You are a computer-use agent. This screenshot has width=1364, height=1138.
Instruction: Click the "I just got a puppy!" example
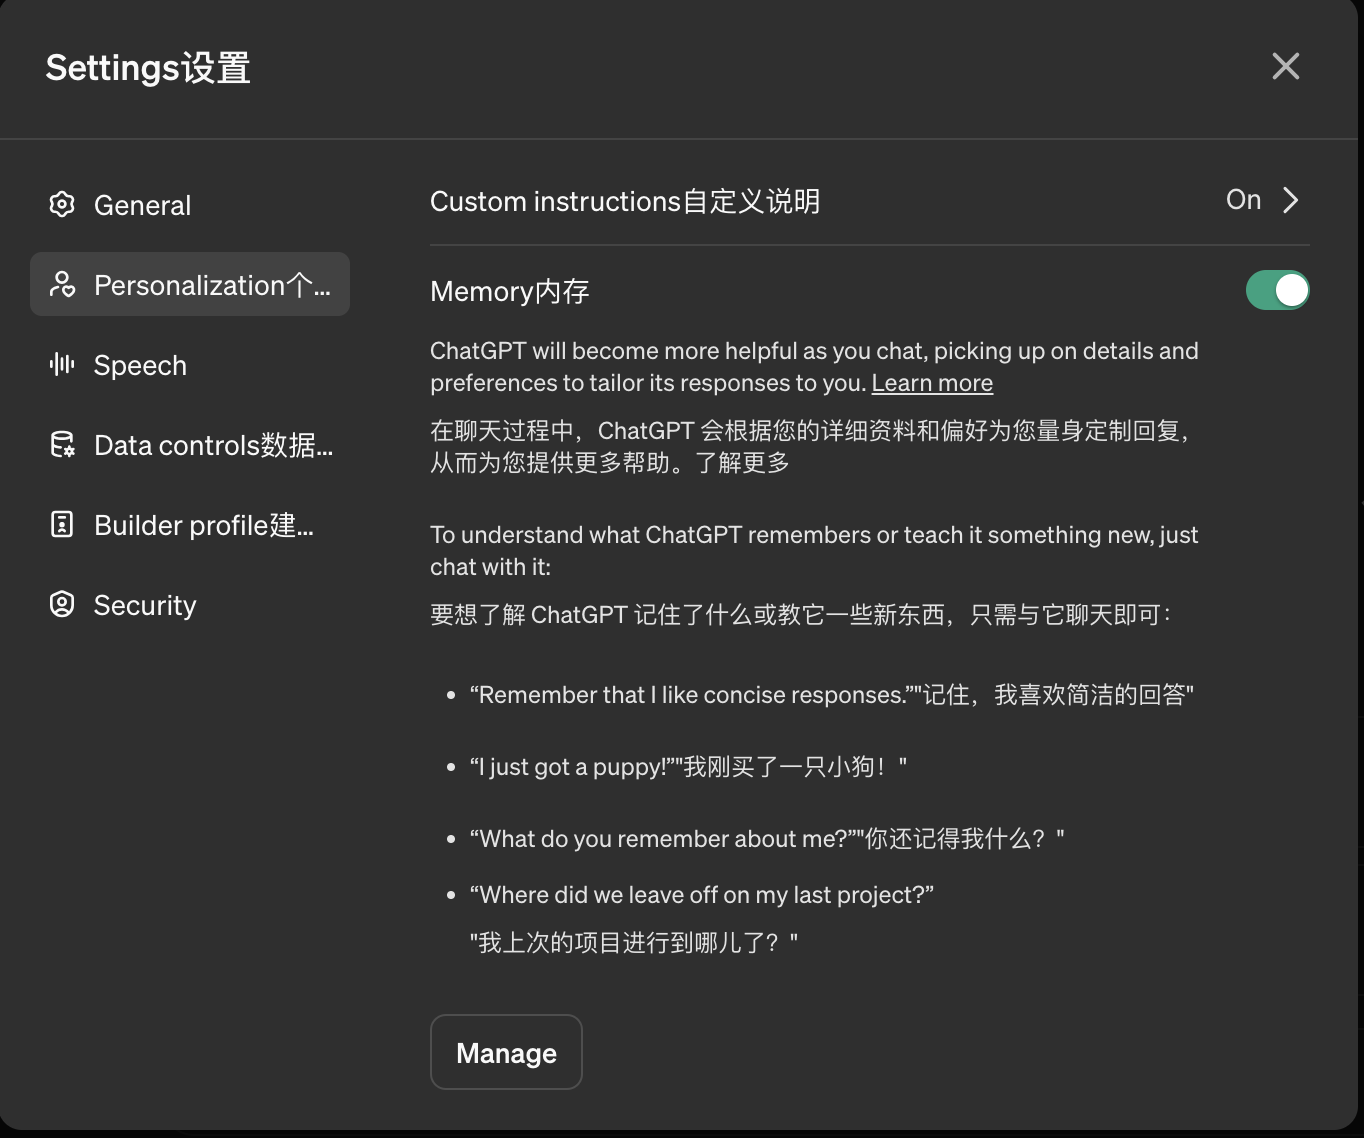688,766
